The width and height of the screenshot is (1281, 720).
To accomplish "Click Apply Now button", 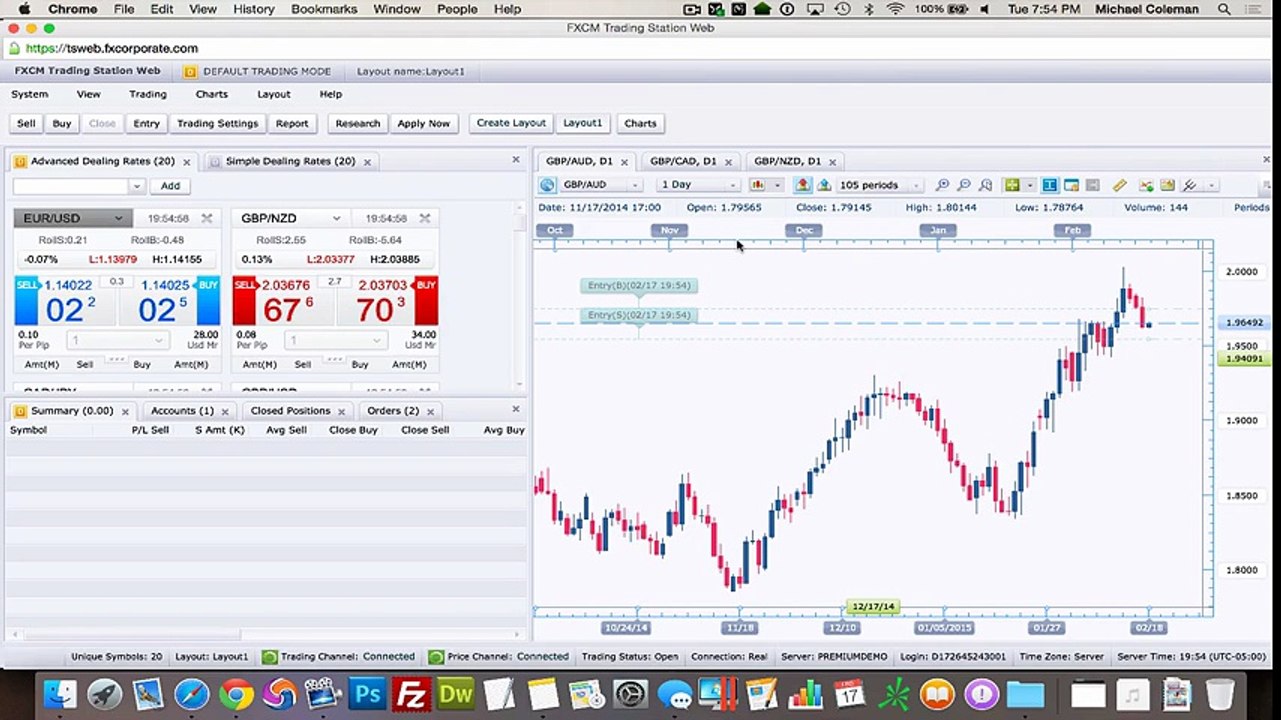I will (423, 123).
